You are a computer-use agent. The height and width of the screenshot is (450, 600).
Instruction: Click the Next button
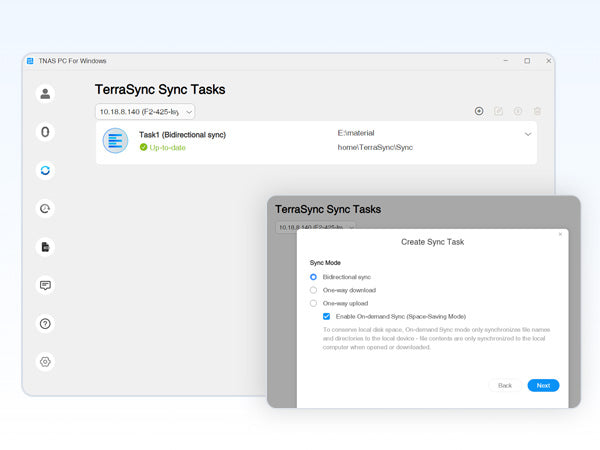(543, 385)
